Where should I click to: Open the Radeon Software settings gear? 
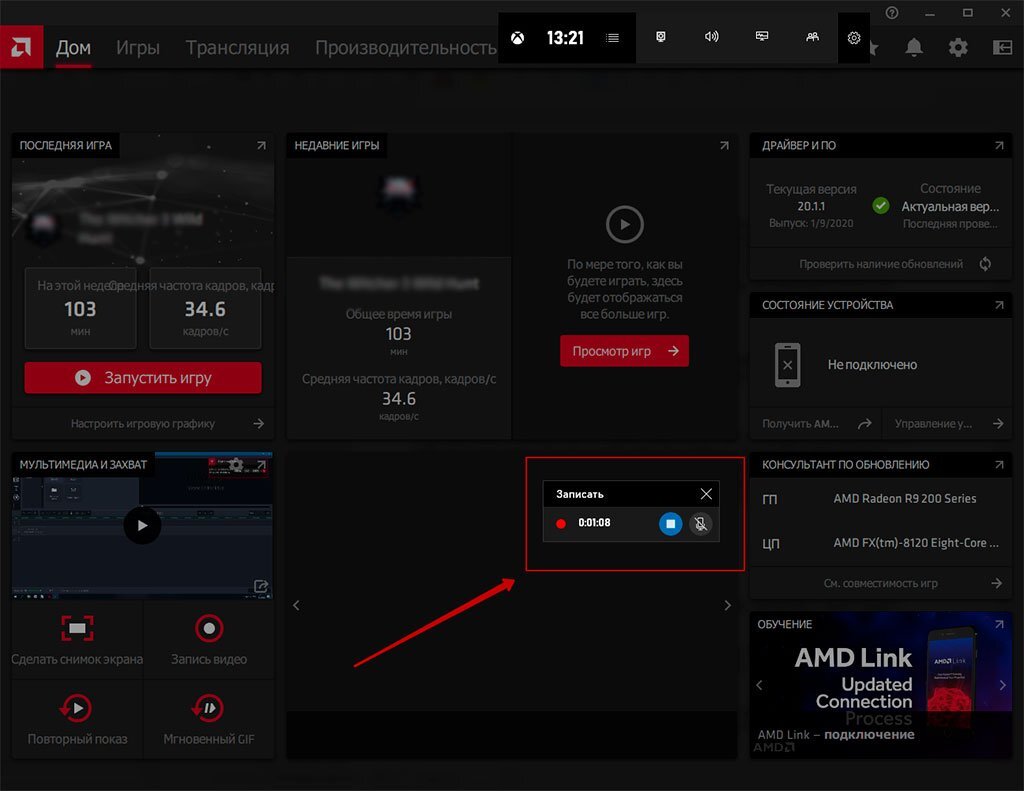pyautogui.click(x=957, y=47)
